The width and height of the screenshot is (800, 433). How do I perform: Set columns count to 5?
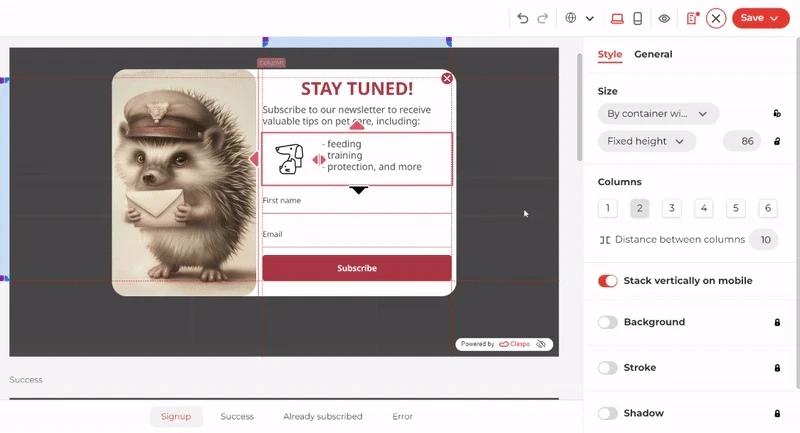click(736, 208)
